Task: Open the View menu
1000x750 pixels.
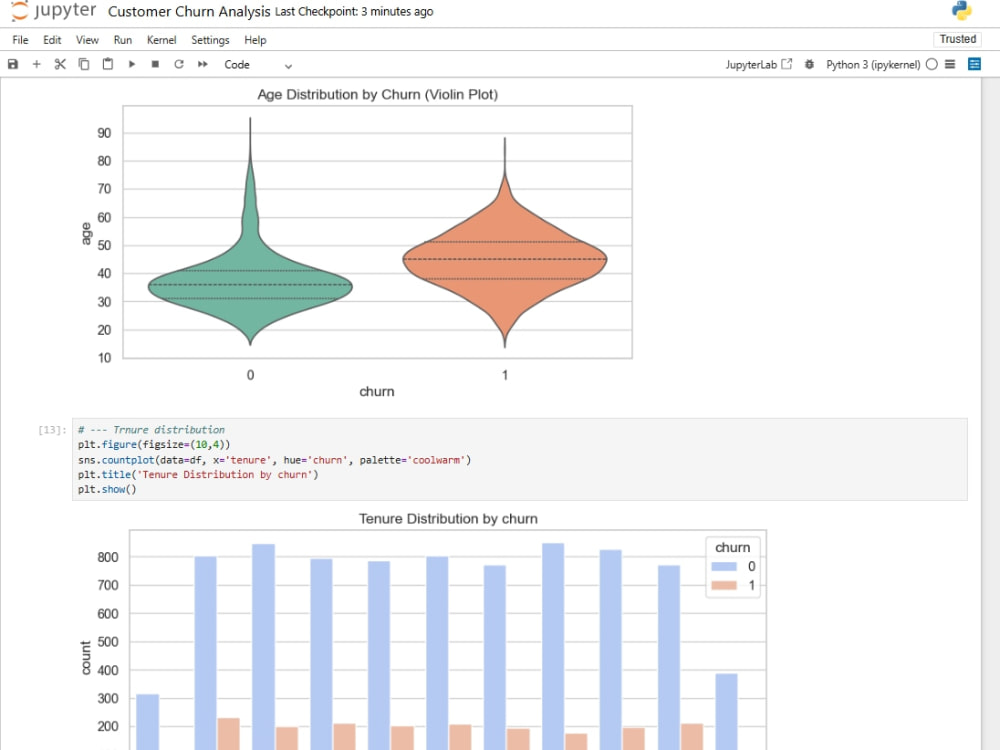Action: pyautogui.click(x=87, y=40)
